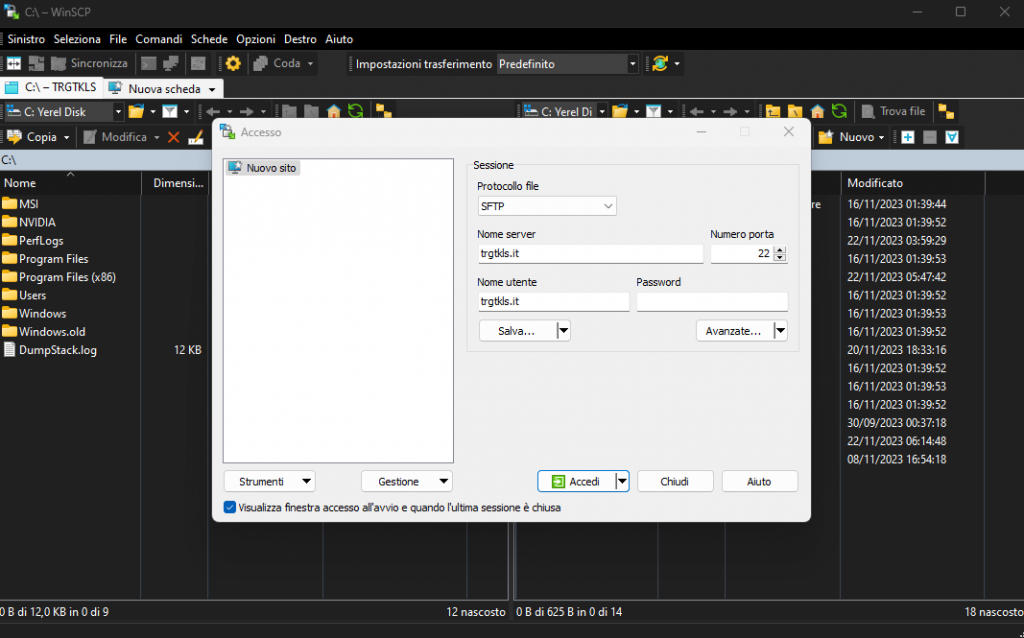Click the left panel home directory icon
The image size is (1024, 638).
334,112
